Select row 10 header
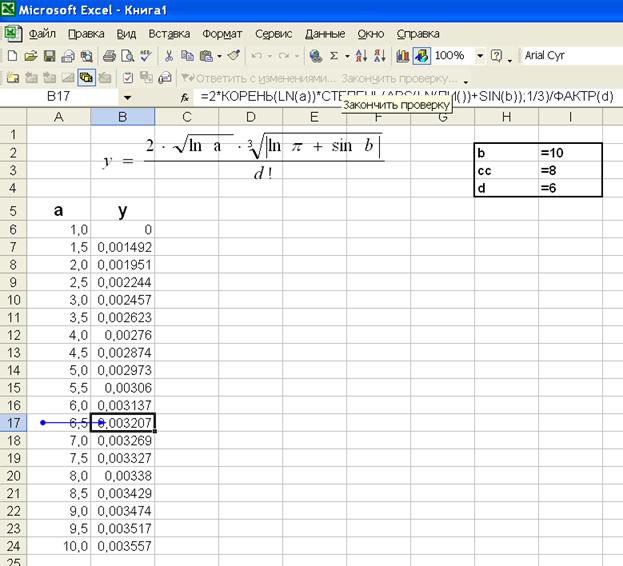The height and width of the screenshot is (566, 623). (13, 300)
